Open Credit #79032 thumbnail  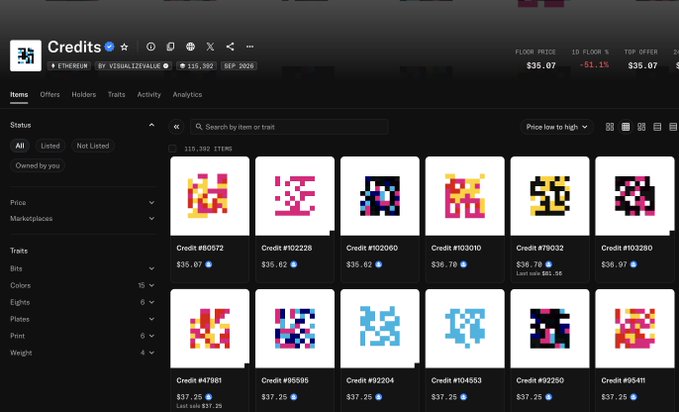pyautogui.click(x=550, y=196)
